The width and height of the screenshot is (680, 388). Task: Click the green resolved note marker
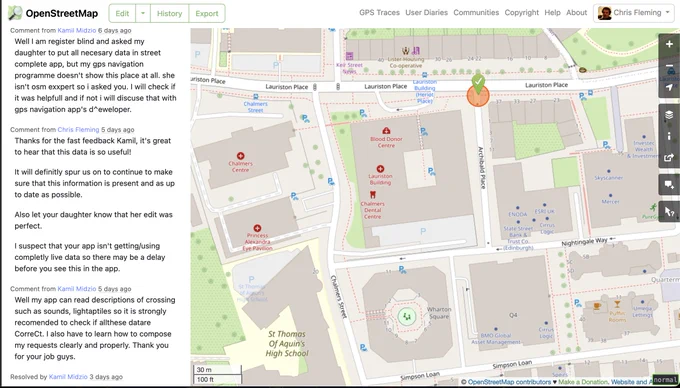(478, 84)
